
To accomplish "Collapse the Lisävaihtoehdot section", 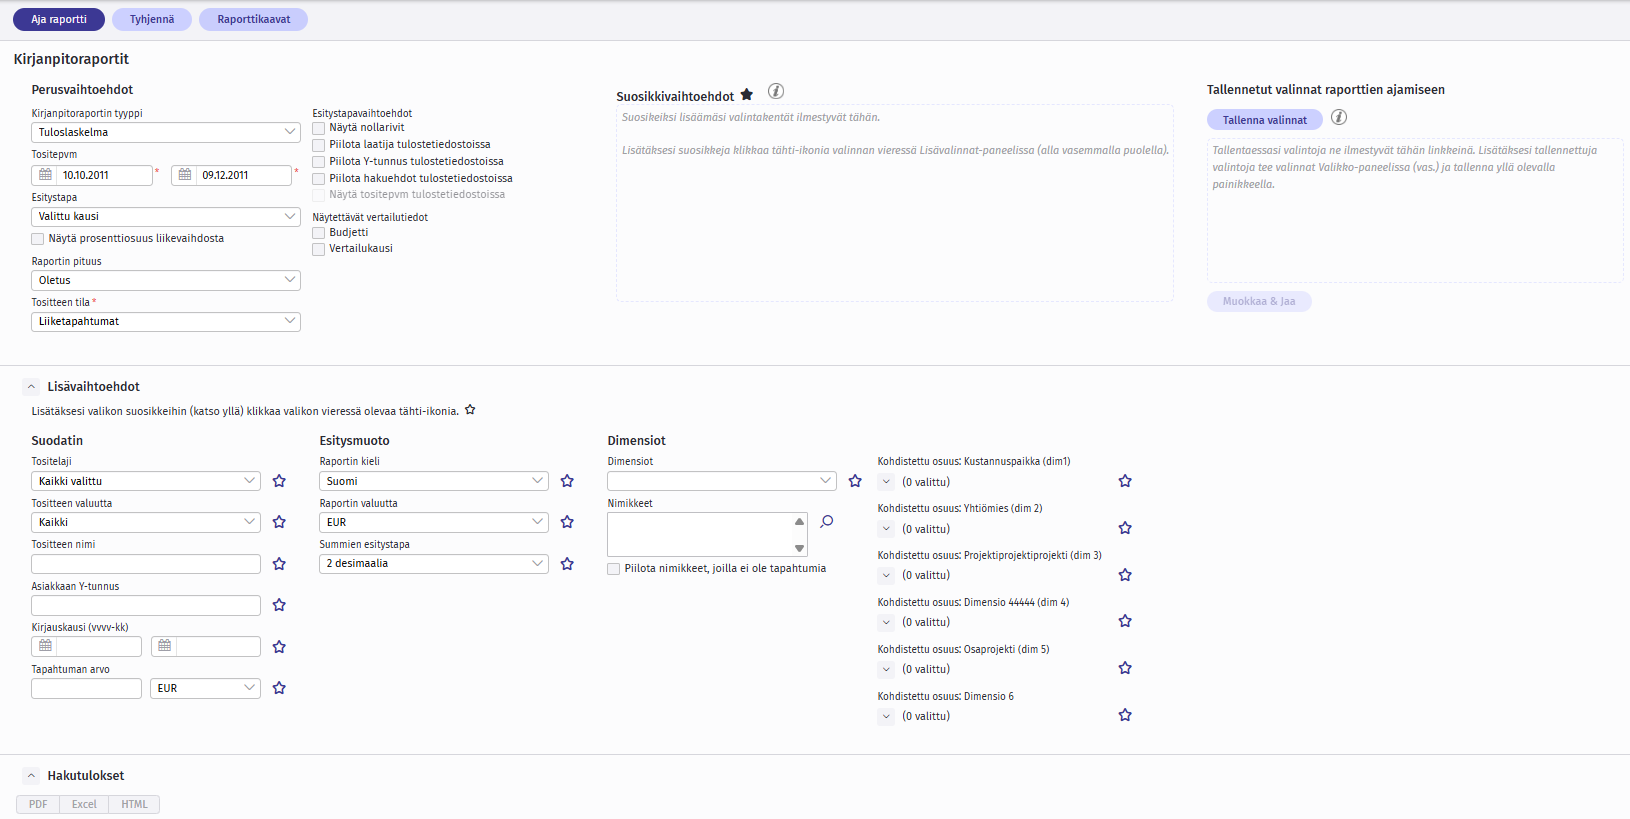I will click(x=31, y=387).
